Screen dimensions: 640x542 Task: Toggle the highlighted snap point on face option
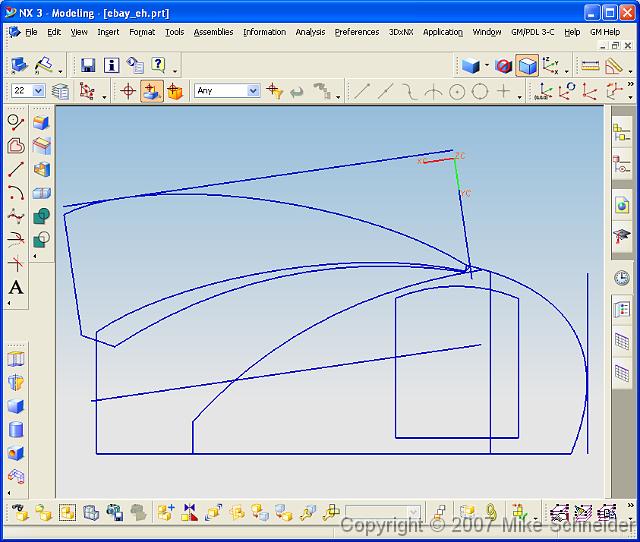[x=151, y=91]
